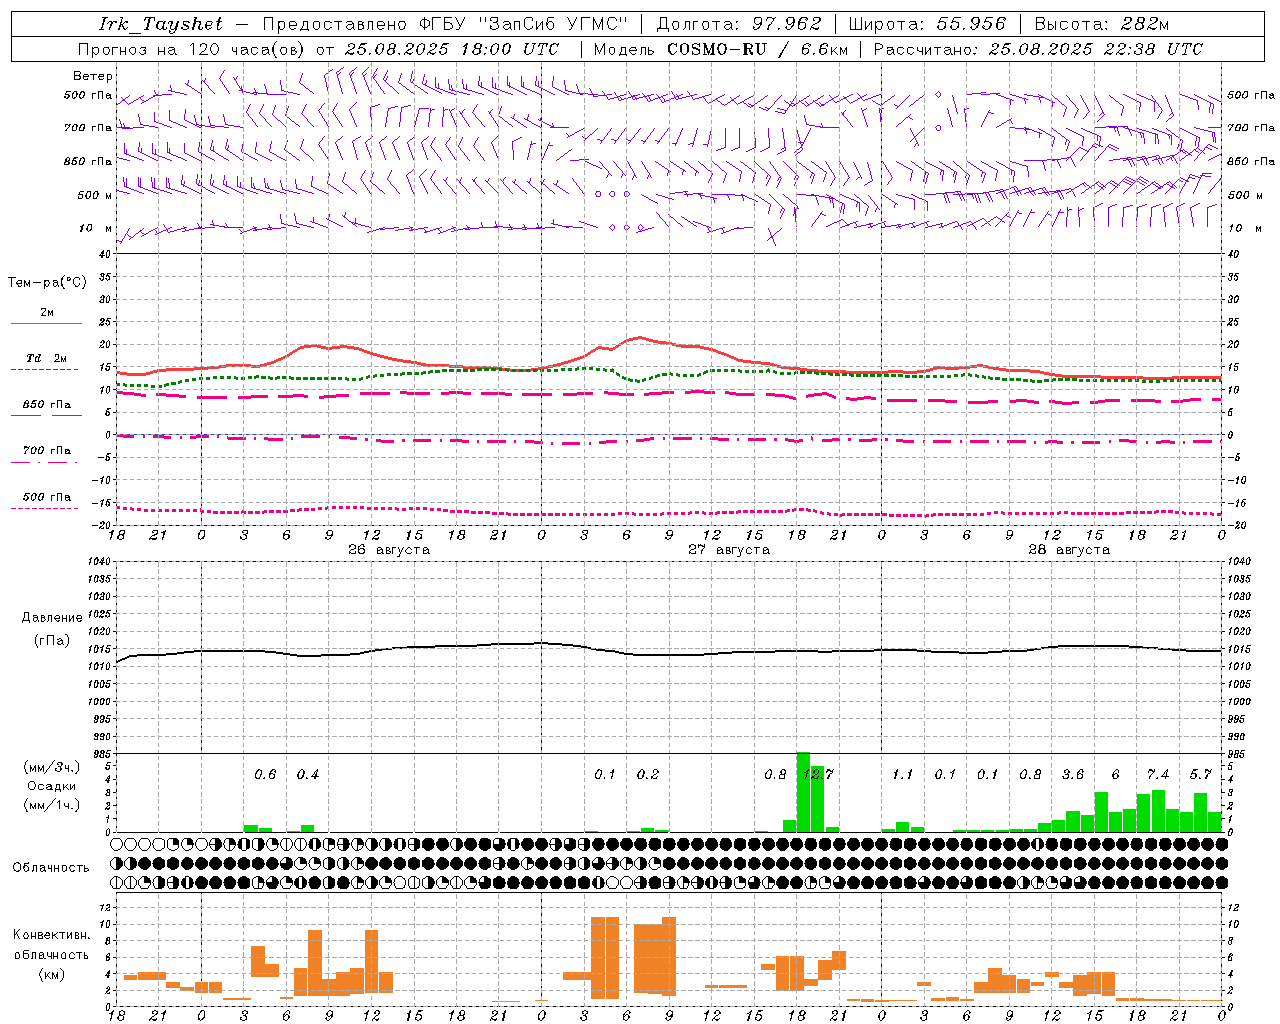Click the 0.6 precipitation value
Image resolution: width=1280 pixels, height=1024 pixels.
pos(265,775)
